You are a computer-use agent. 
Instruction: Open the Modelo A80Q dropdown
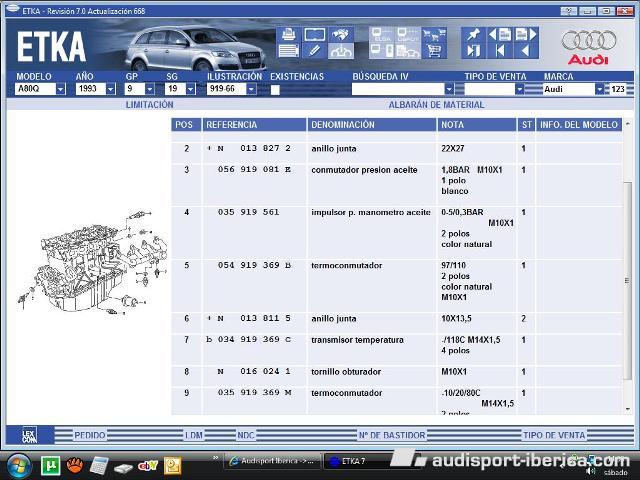coord(60,89)
